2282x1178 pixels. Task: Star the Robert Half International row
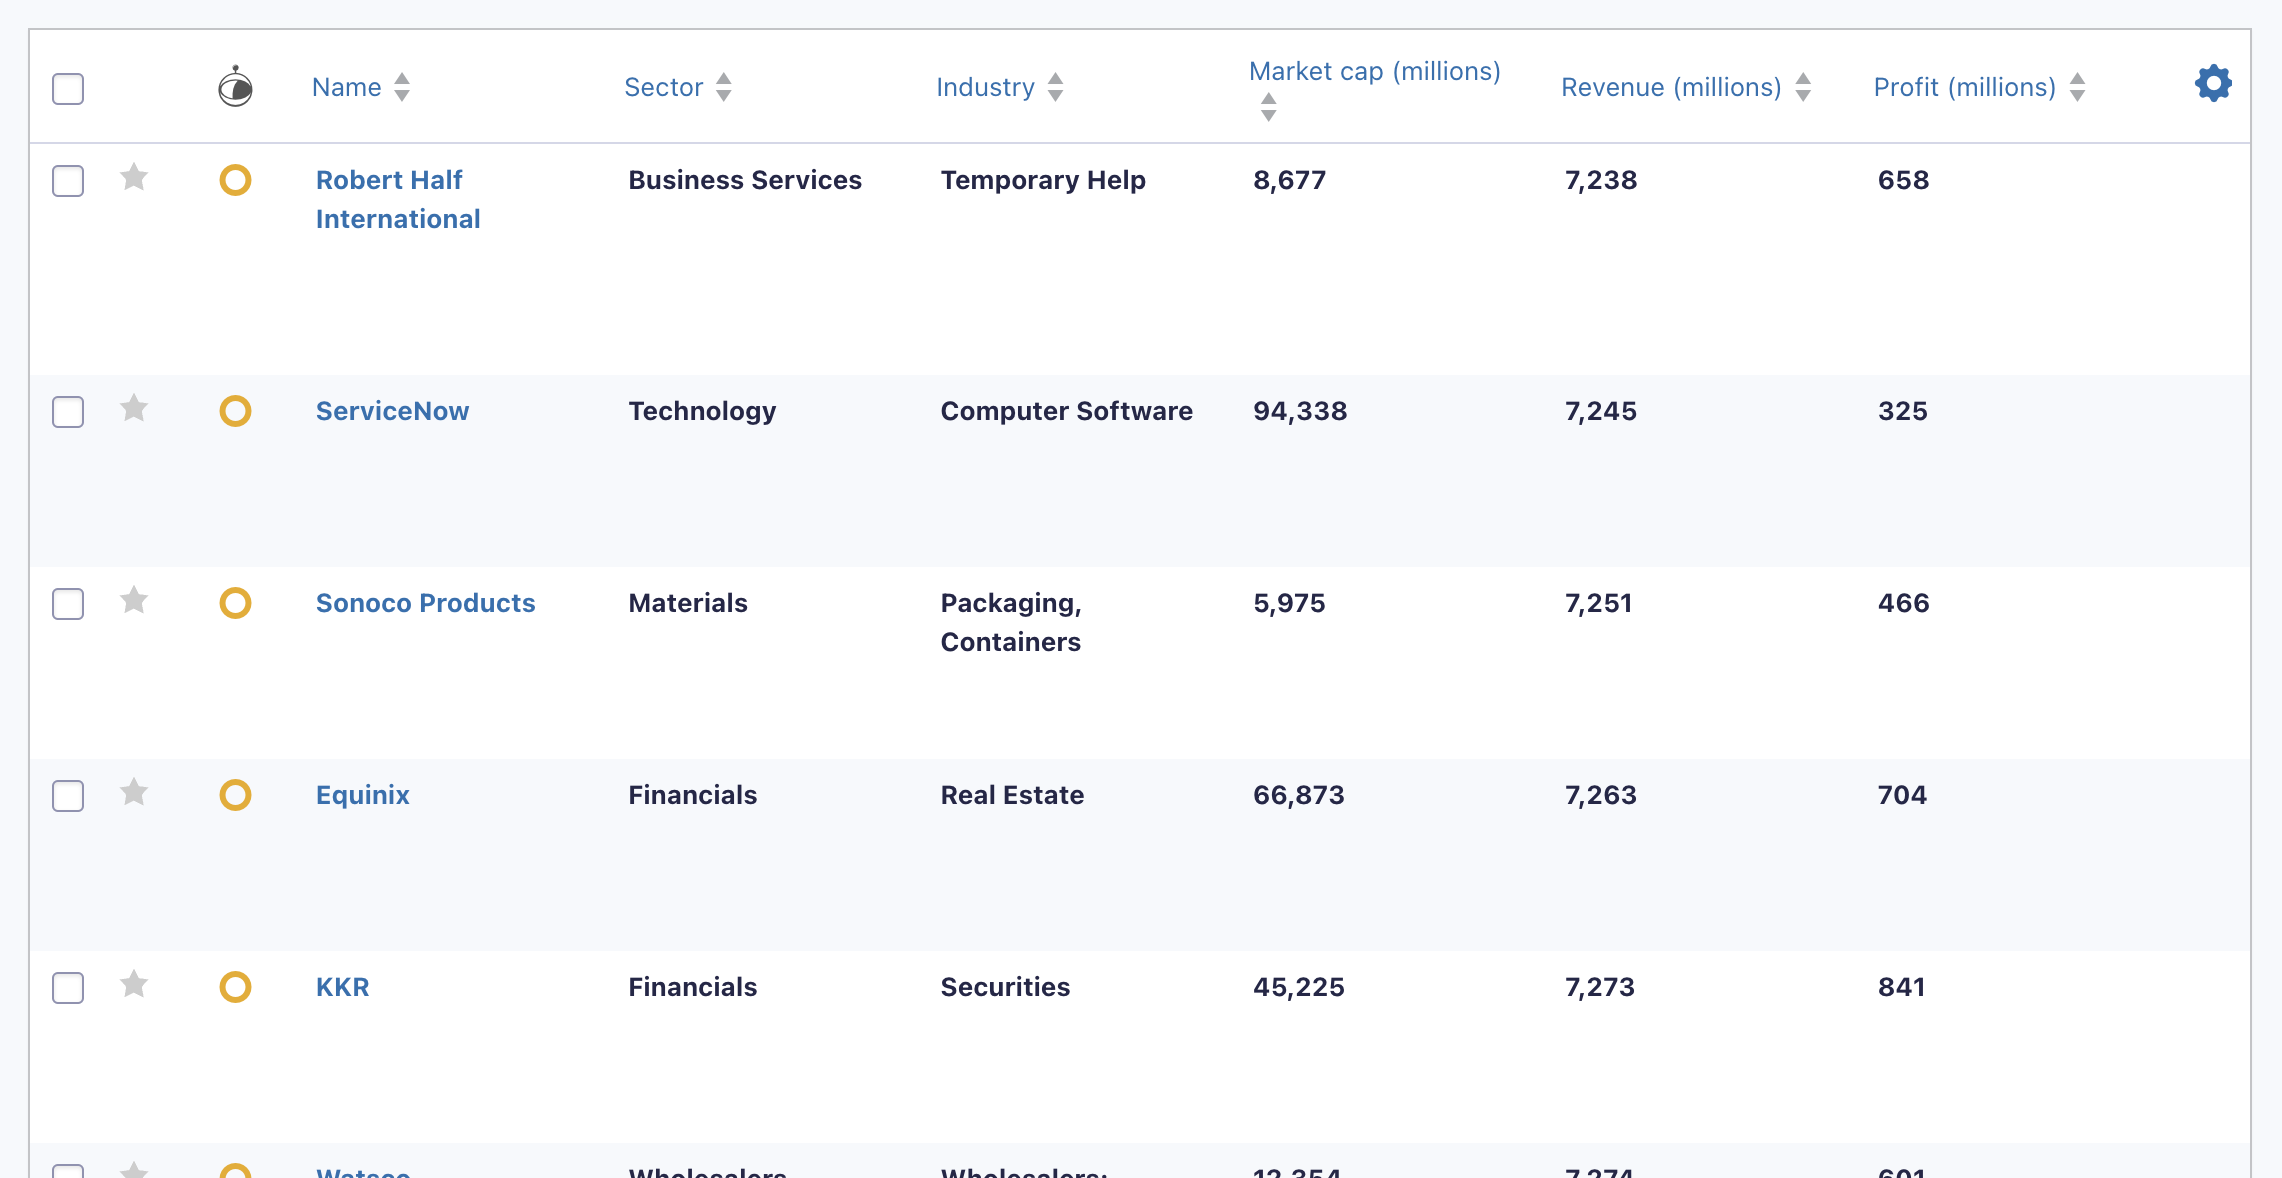tap(134, 178)
